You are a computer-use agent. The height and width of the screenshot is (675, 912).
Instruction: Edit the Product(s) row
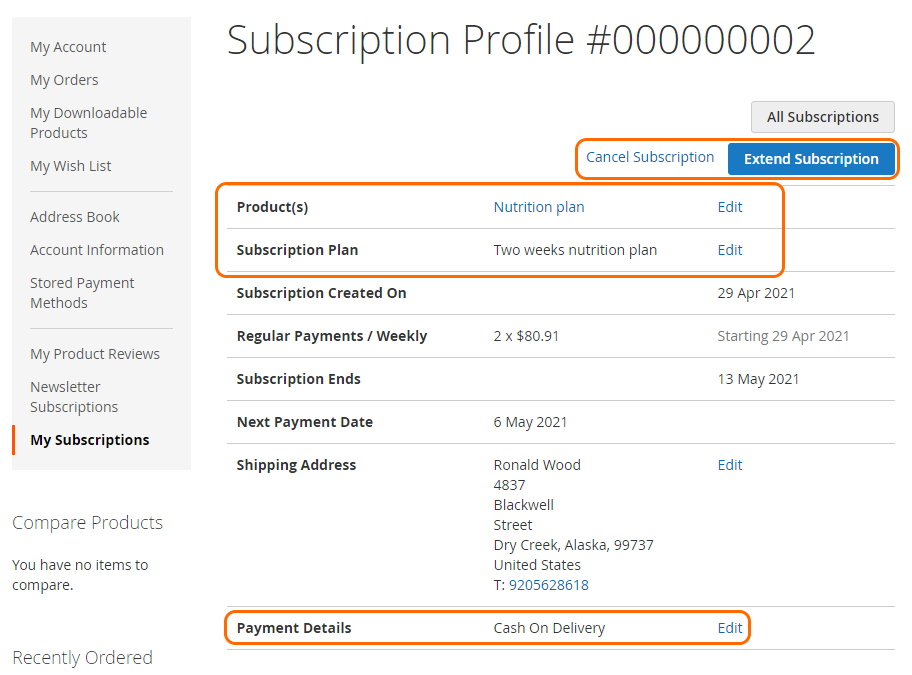(x=729, y=207)
